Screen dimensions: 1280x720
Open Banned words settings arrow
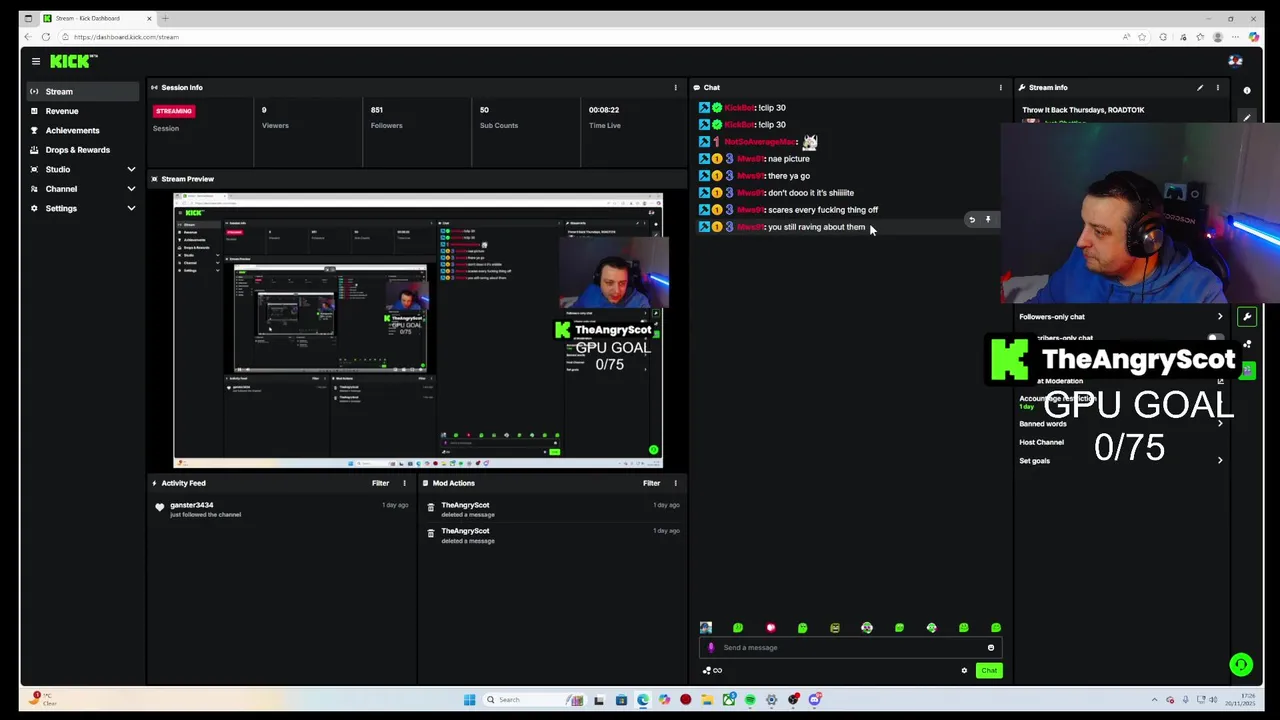tap(1220, 424)
